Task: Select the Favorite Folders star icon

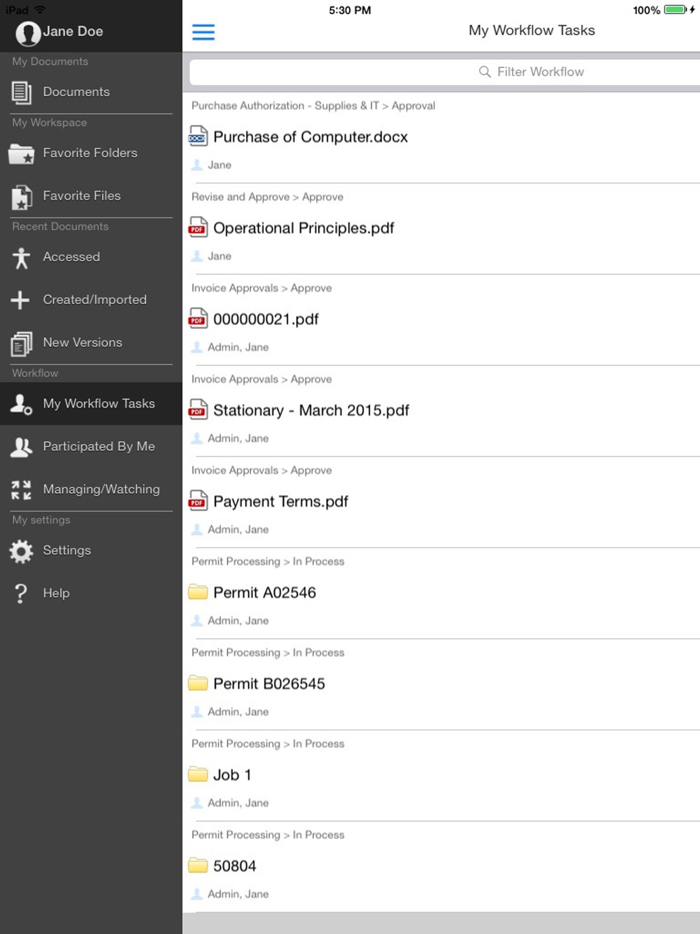Action: (21, 153)
